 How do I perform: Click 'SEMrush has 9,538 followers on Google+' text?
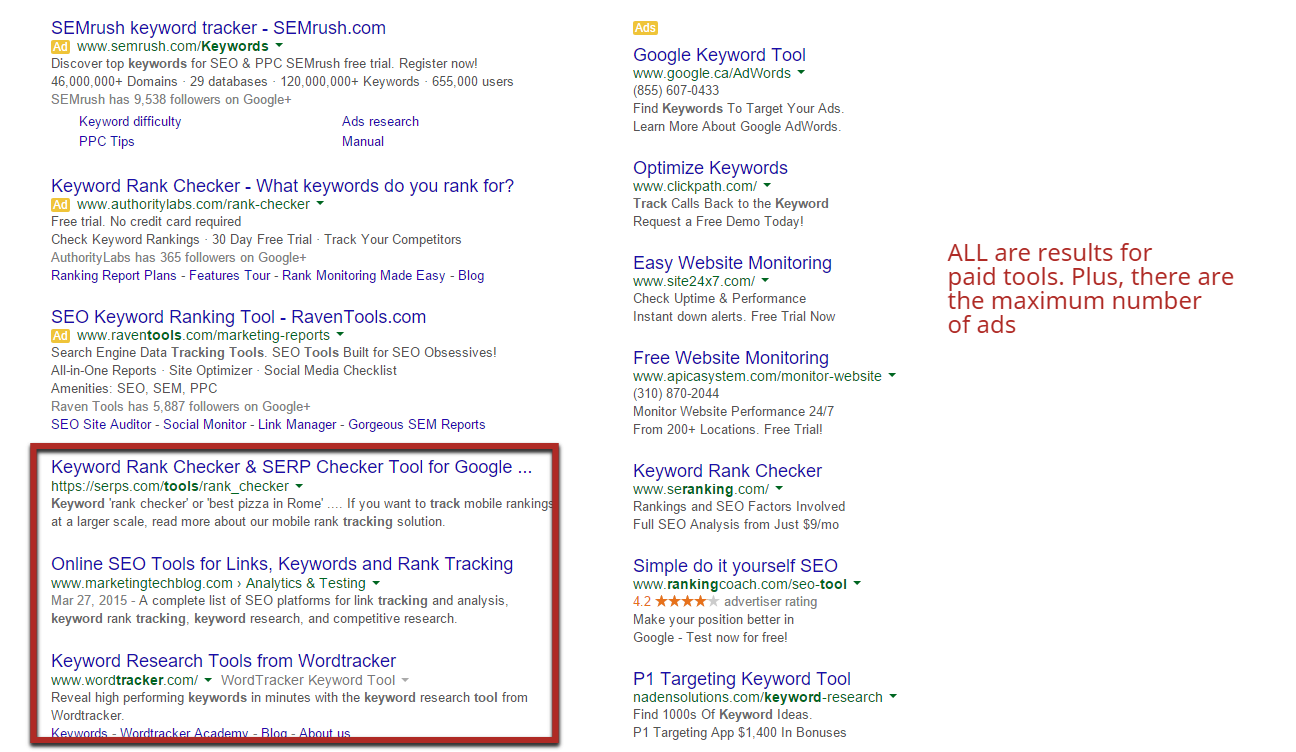pos(171,99)
